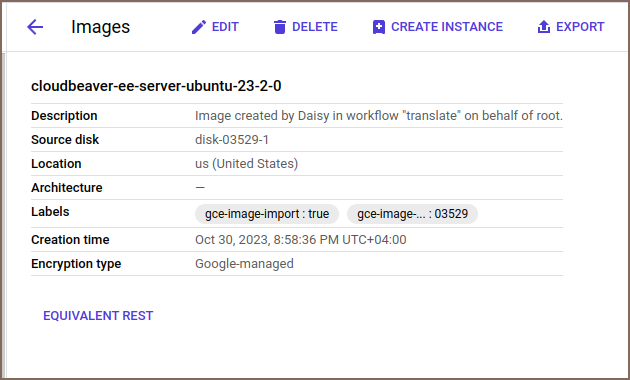Click the Description text about Daisy workflow
630x380 pixels.
pos(379,116)
